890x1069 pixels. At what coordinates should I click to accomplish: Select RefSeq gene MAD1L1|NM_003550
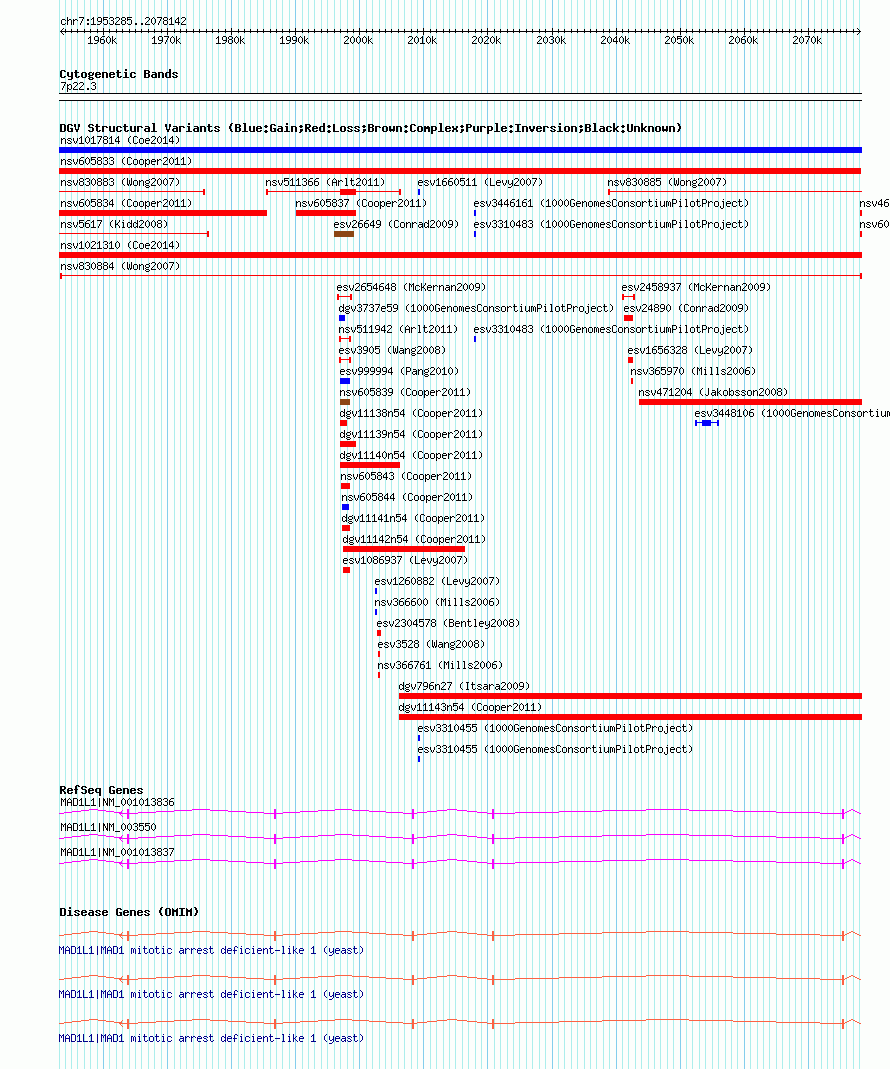108,828
